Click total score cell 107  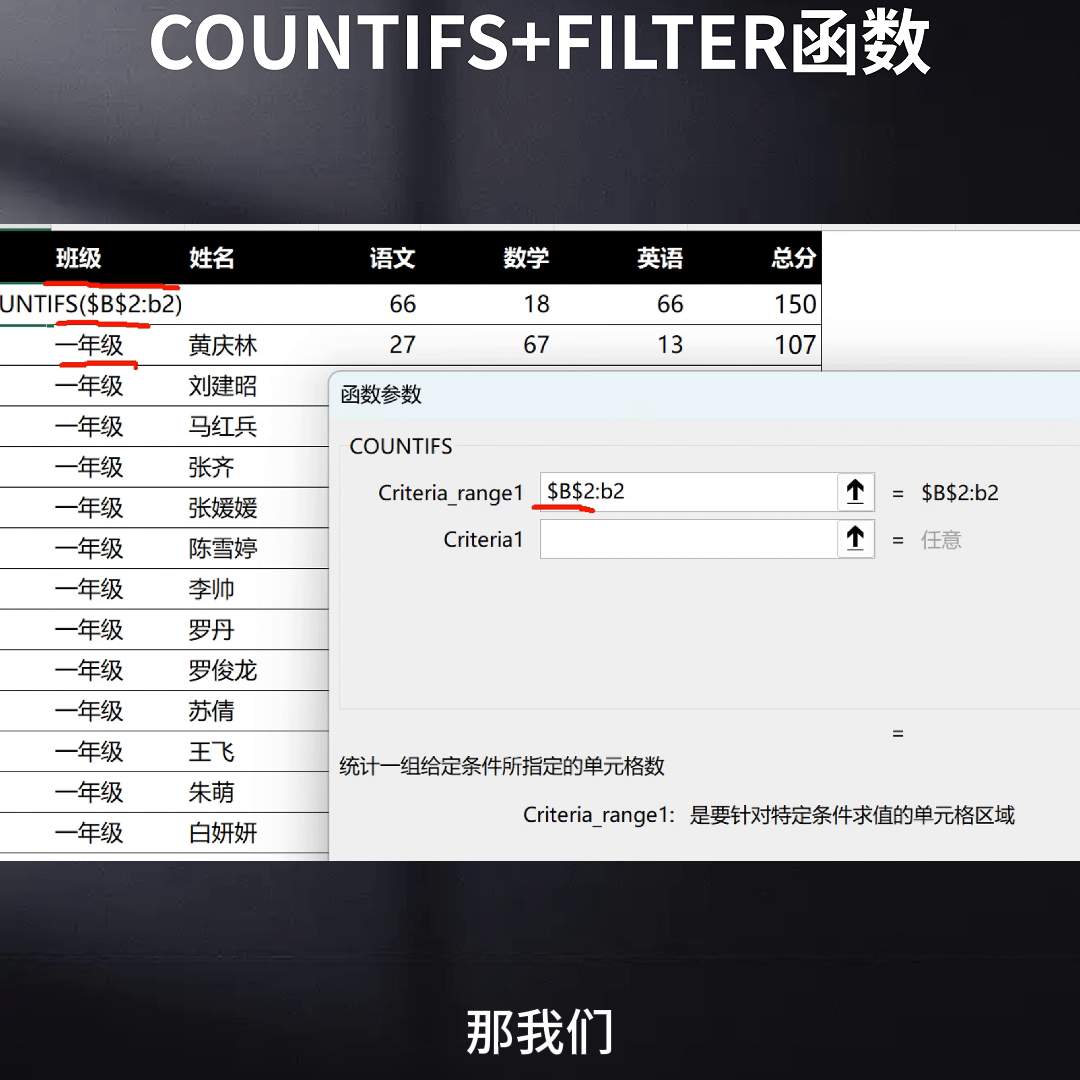pyautogui.click(x=796, y=344)
